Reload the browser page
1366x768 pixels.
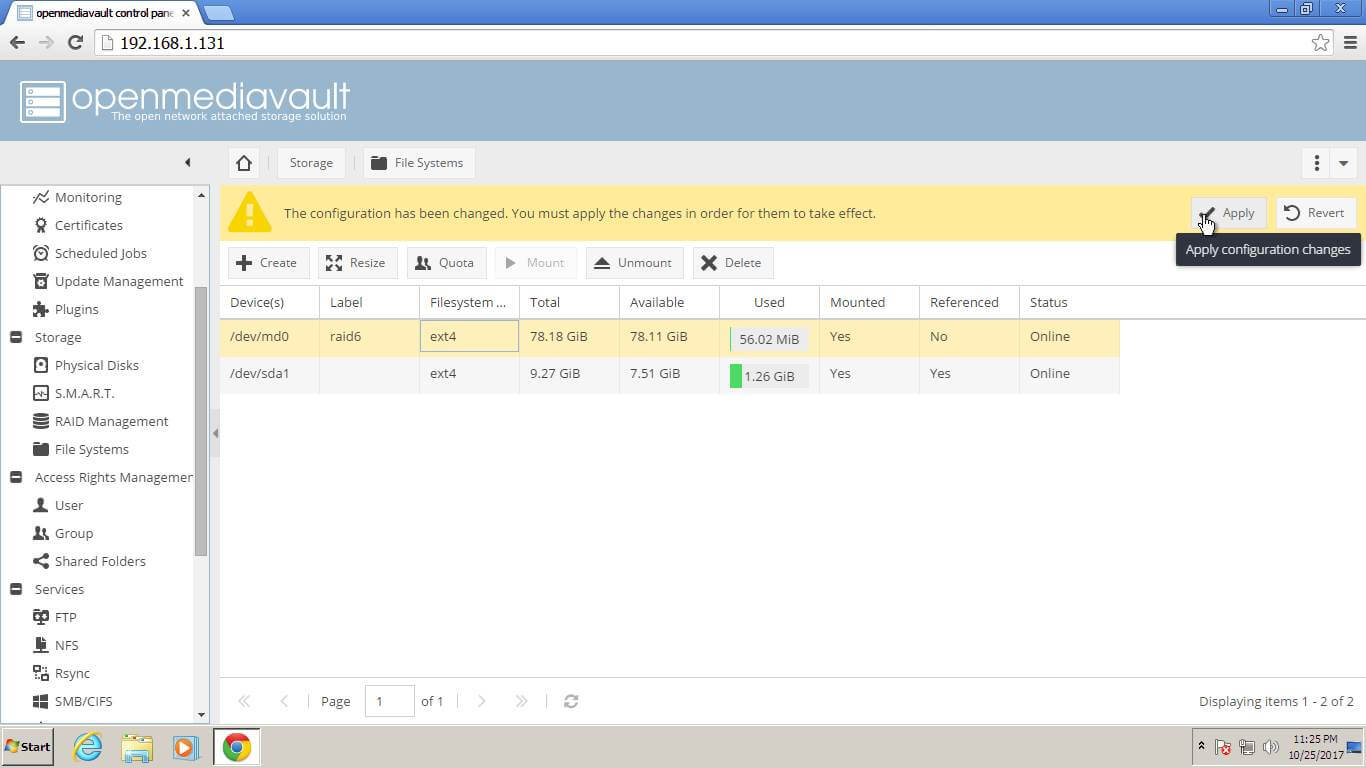[75, 43]
